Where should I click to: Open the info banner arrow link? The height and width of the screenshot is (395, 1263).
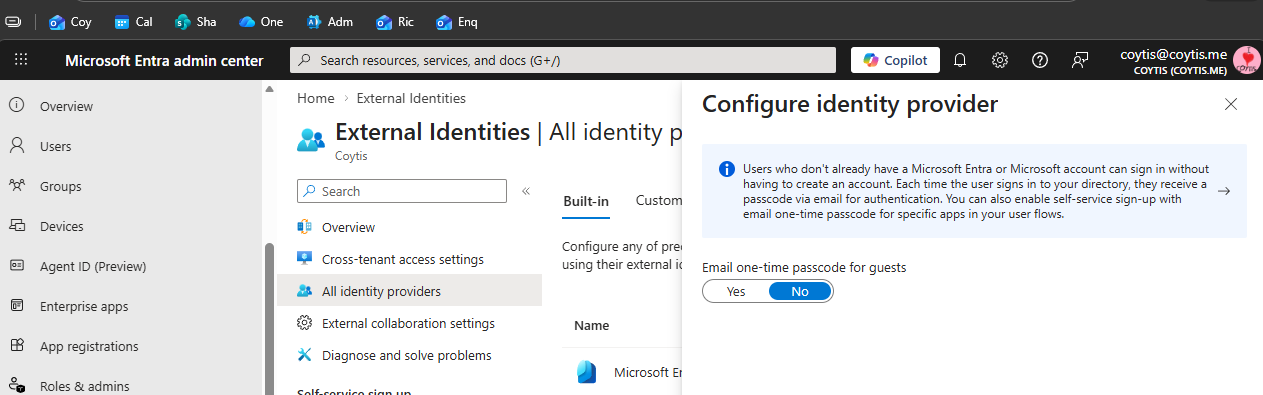click(1224, 191)
